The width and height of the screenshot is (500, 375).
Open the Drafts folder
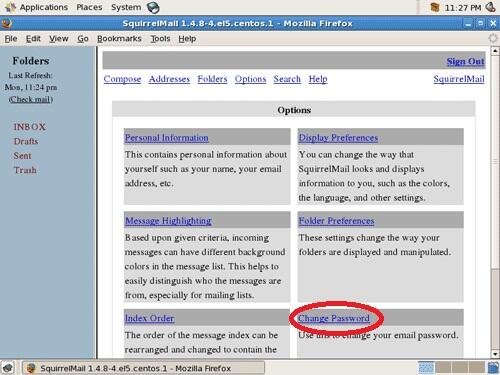(26, 141)
